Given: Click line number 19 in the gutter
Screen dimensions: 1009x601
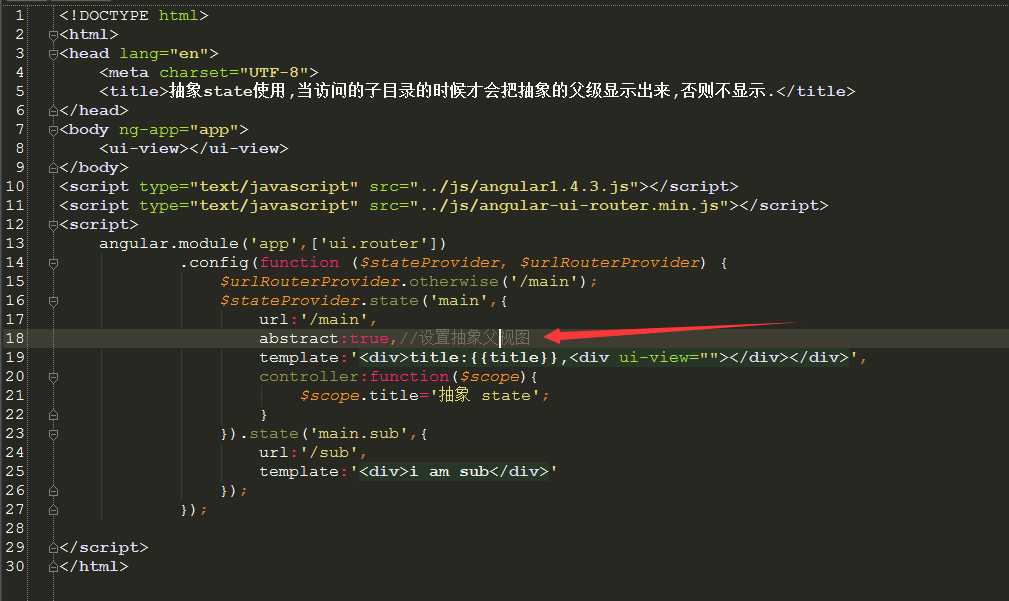Looking at the screenshot, I should point(15,357).
